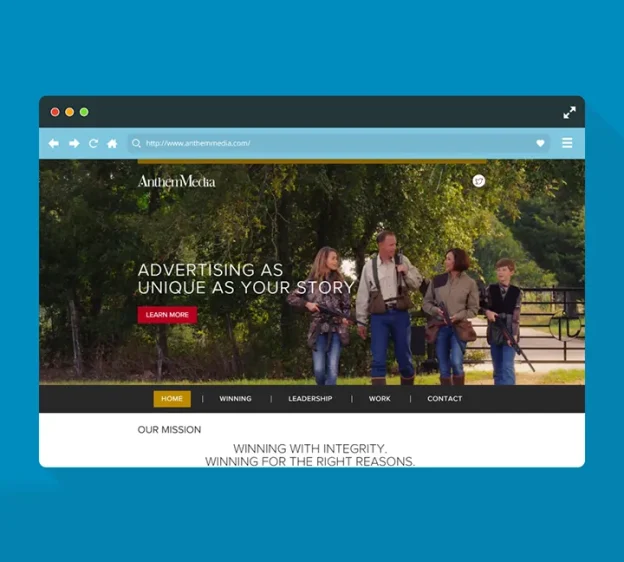624x562 pixels.
Task: Click the browser forward arrow
Action: click(74, 143)
